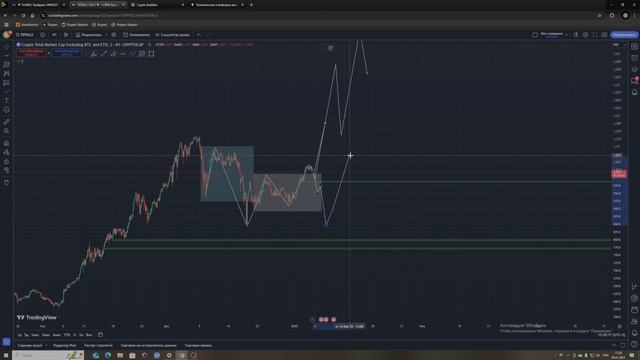Image resolution: width=640 pixels, height=360 pixels.
Task: Open the layout setup selector
Action: click(x=535, y=35)
